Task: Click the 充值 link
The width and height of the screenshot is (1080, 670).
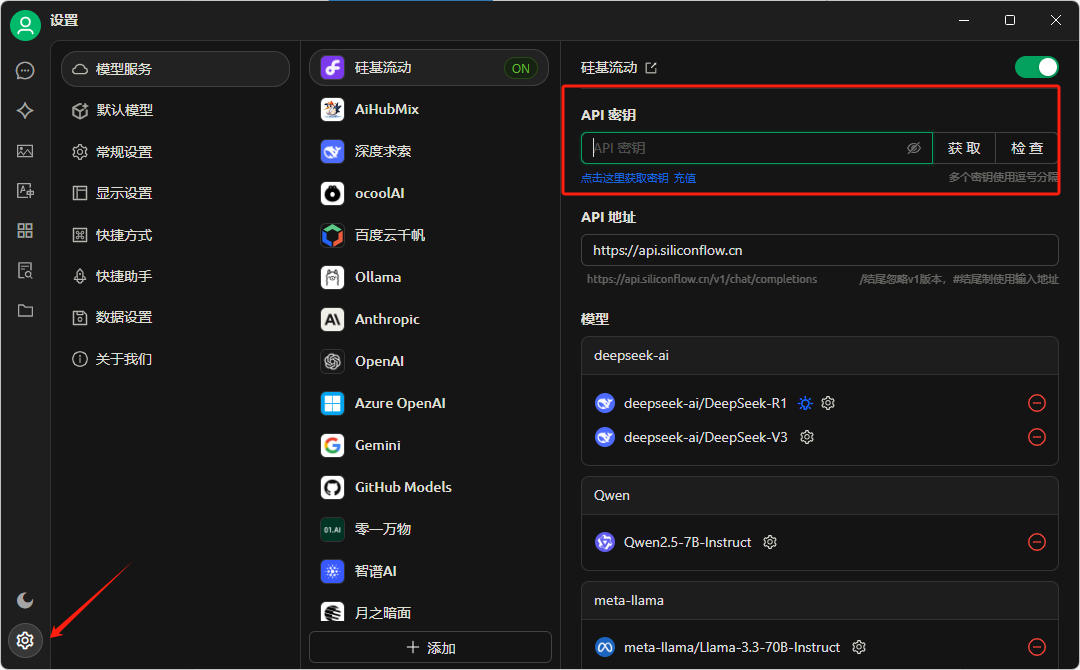Action: (685, 178)
